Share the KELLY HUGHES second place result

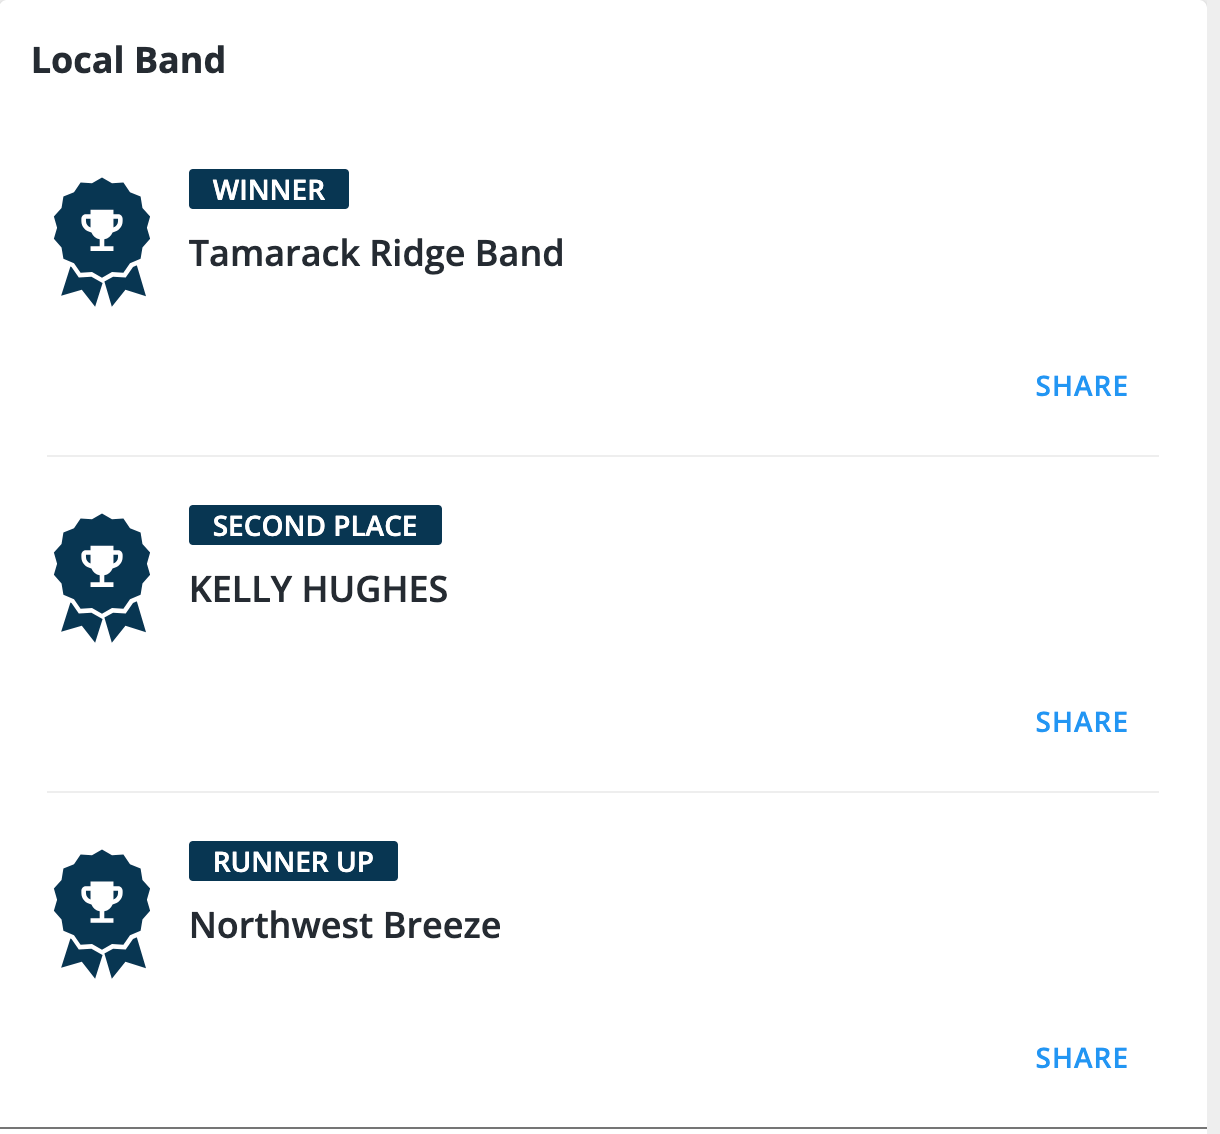click(x=1081, y=722)
